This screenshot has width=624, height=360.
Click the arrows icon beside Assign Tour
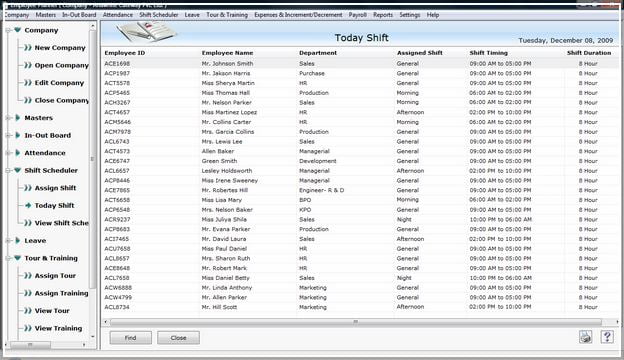(28, 275)
